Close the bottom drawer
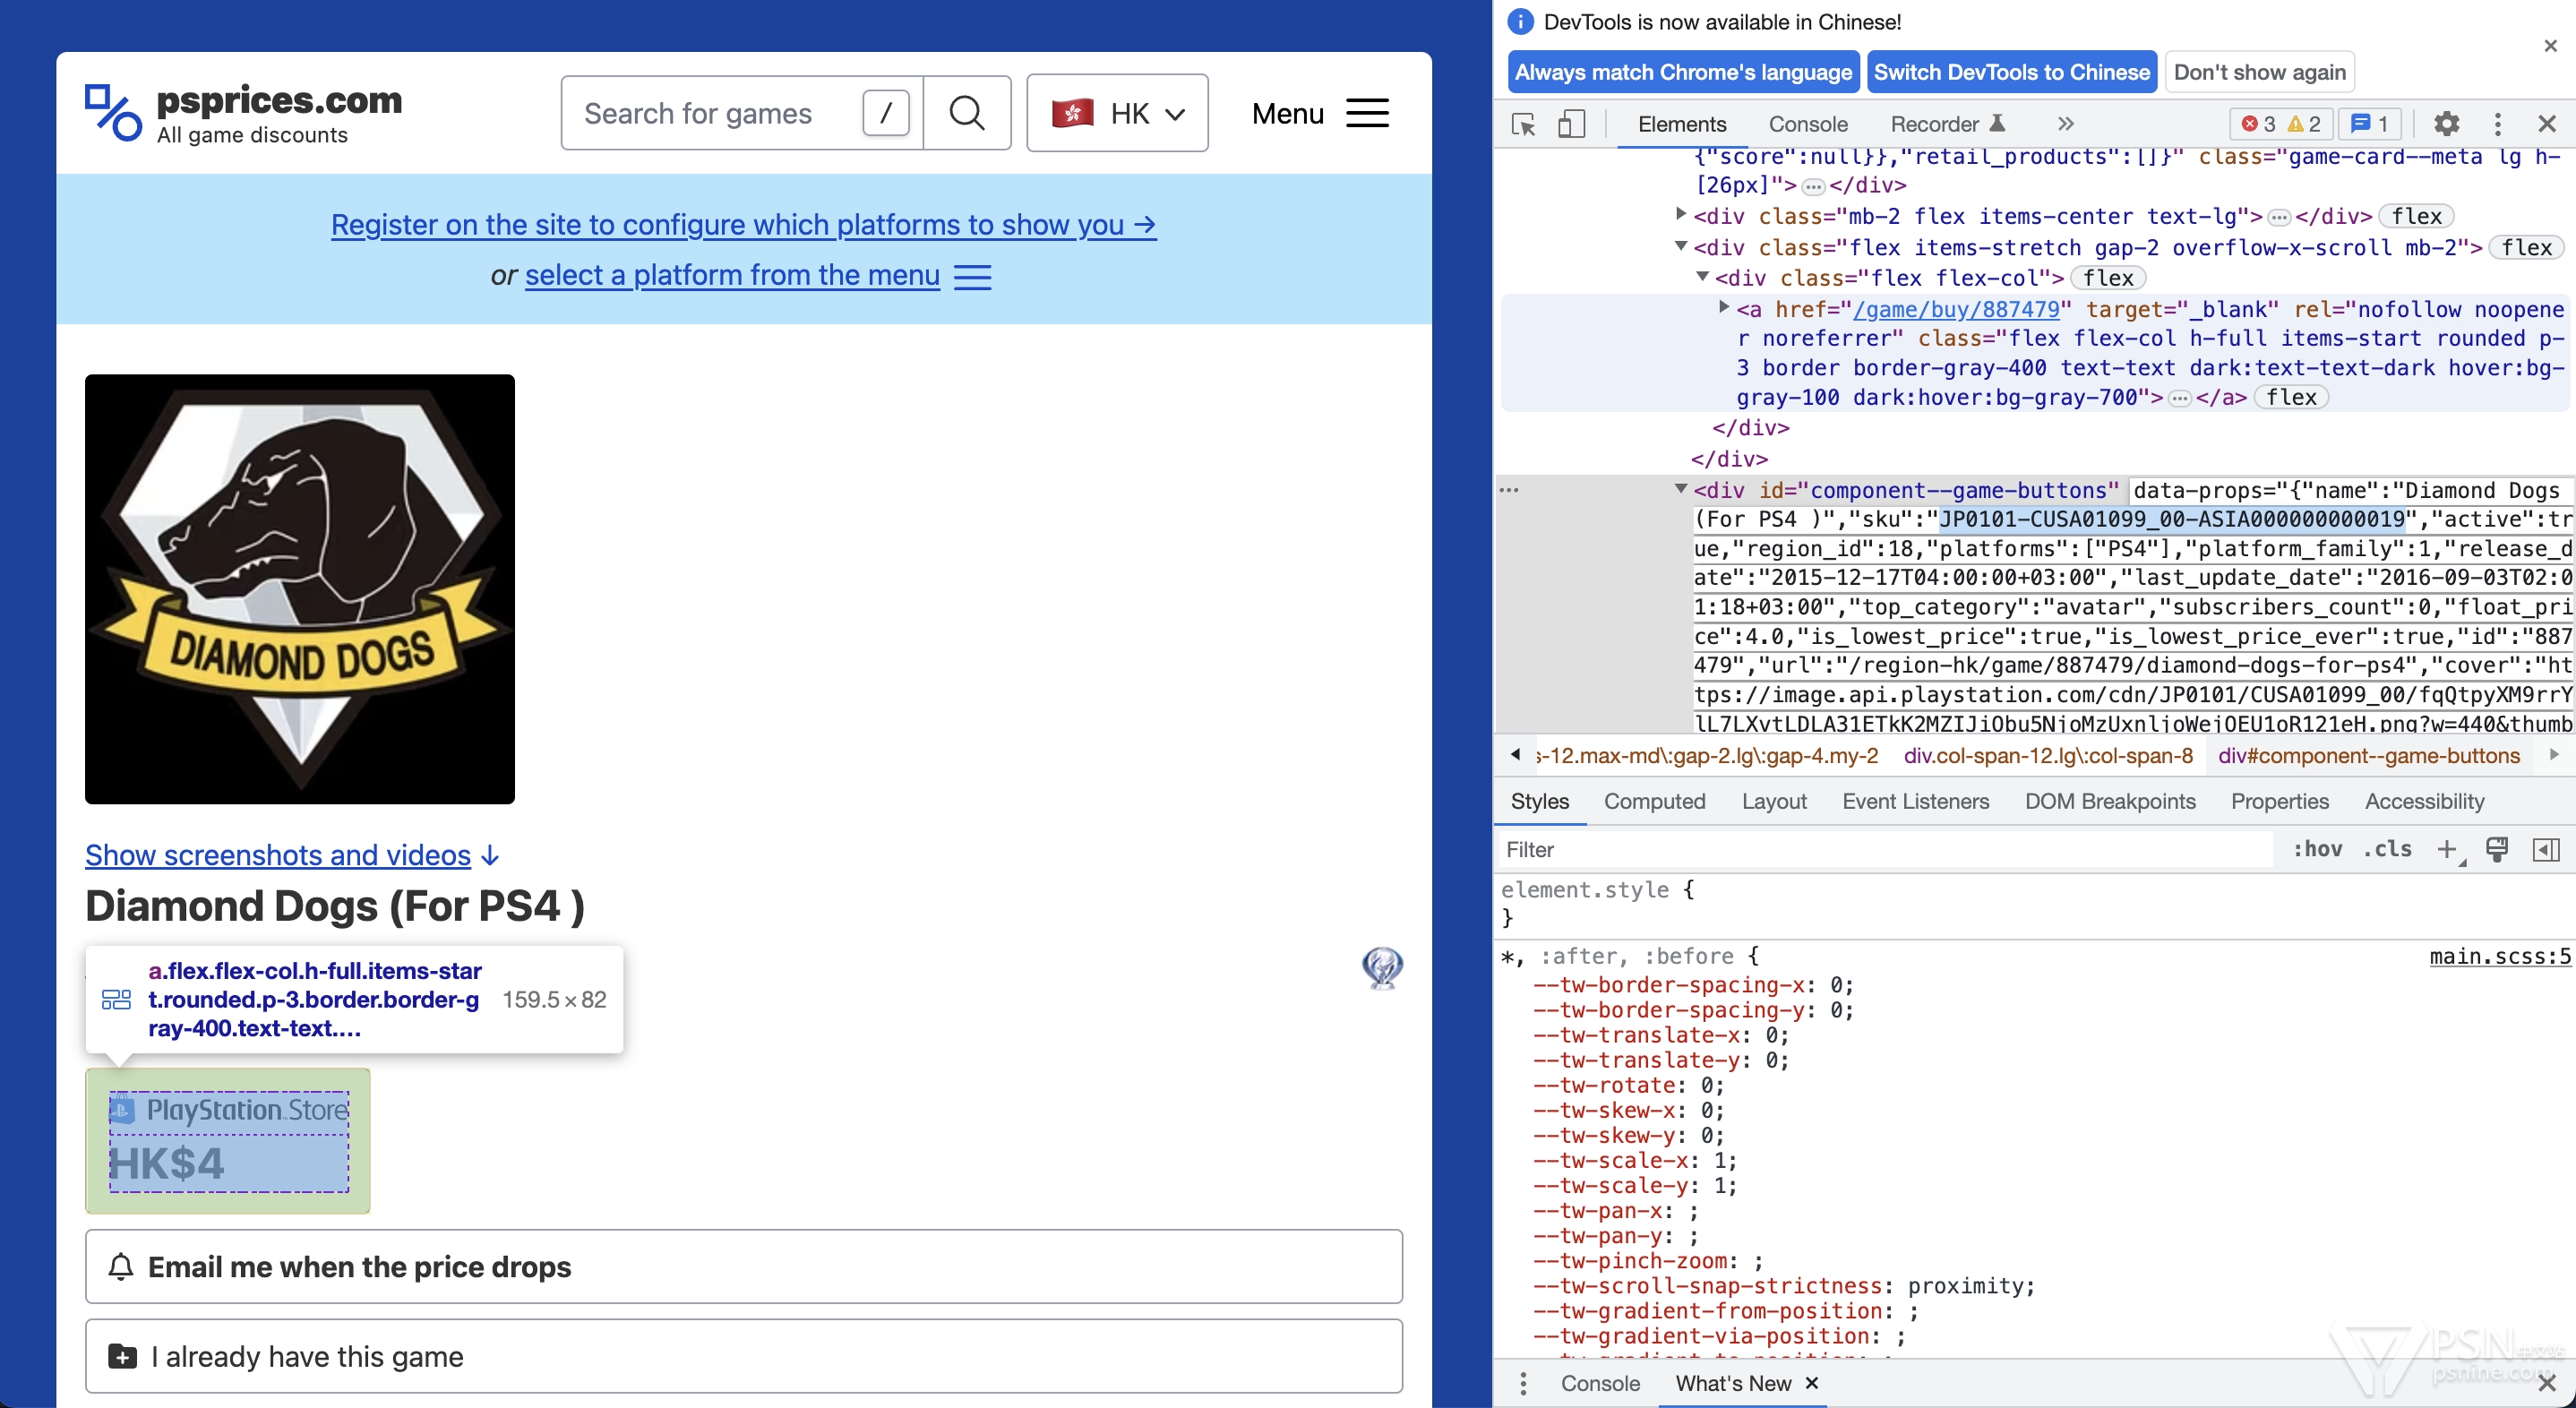 click(x=2547, y=1383)
